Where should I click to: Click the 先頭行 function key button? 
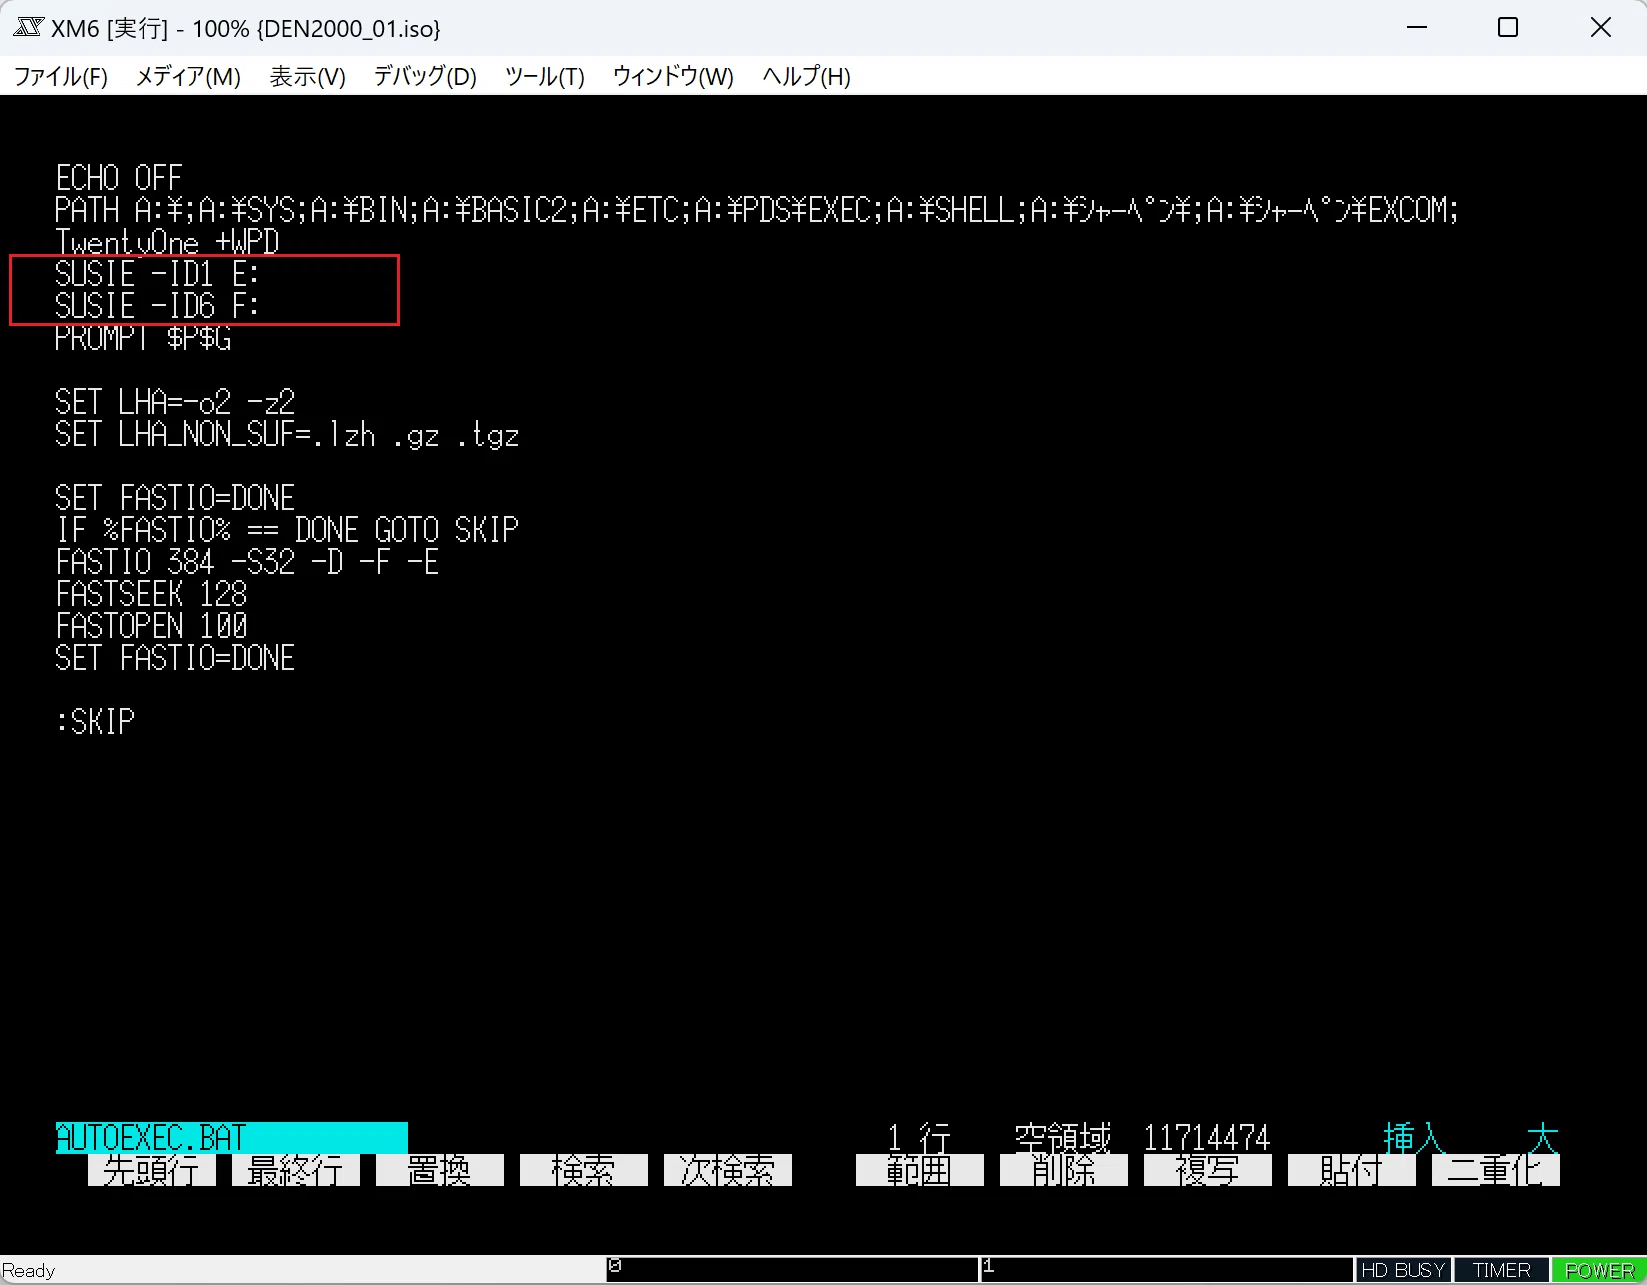(x=152, y=1170)
